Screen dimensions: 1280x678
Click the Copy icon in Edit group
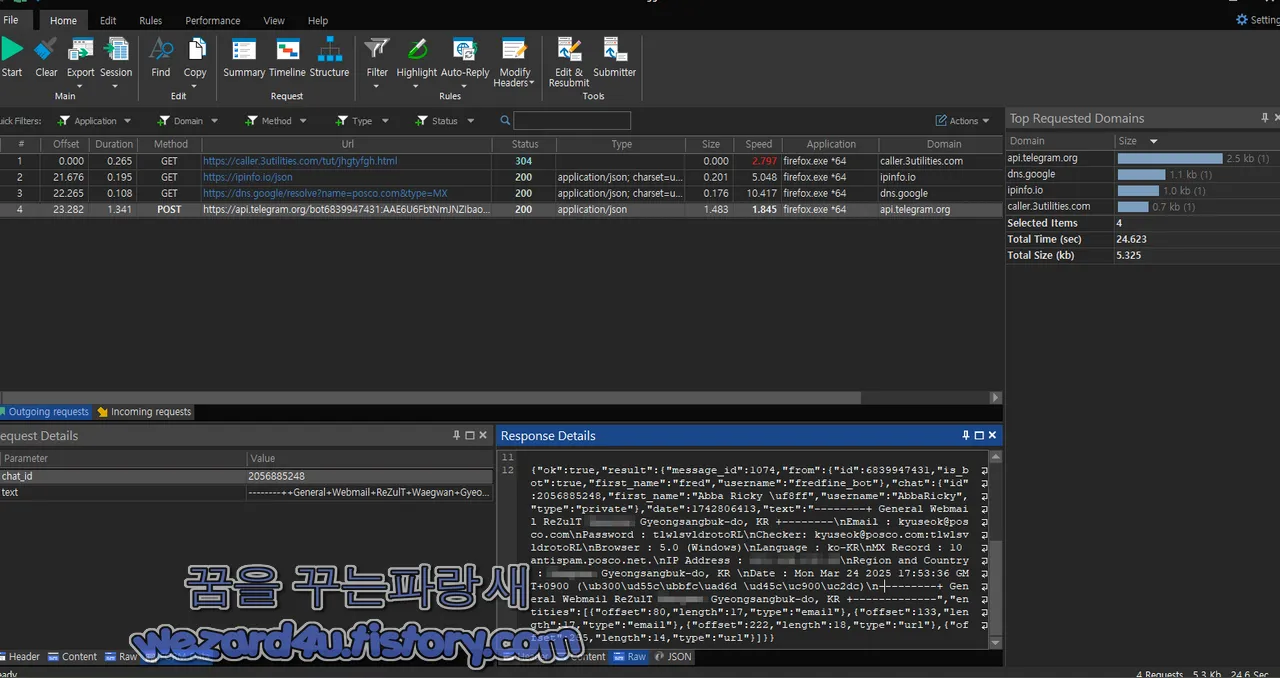click(x=195, y=49)
